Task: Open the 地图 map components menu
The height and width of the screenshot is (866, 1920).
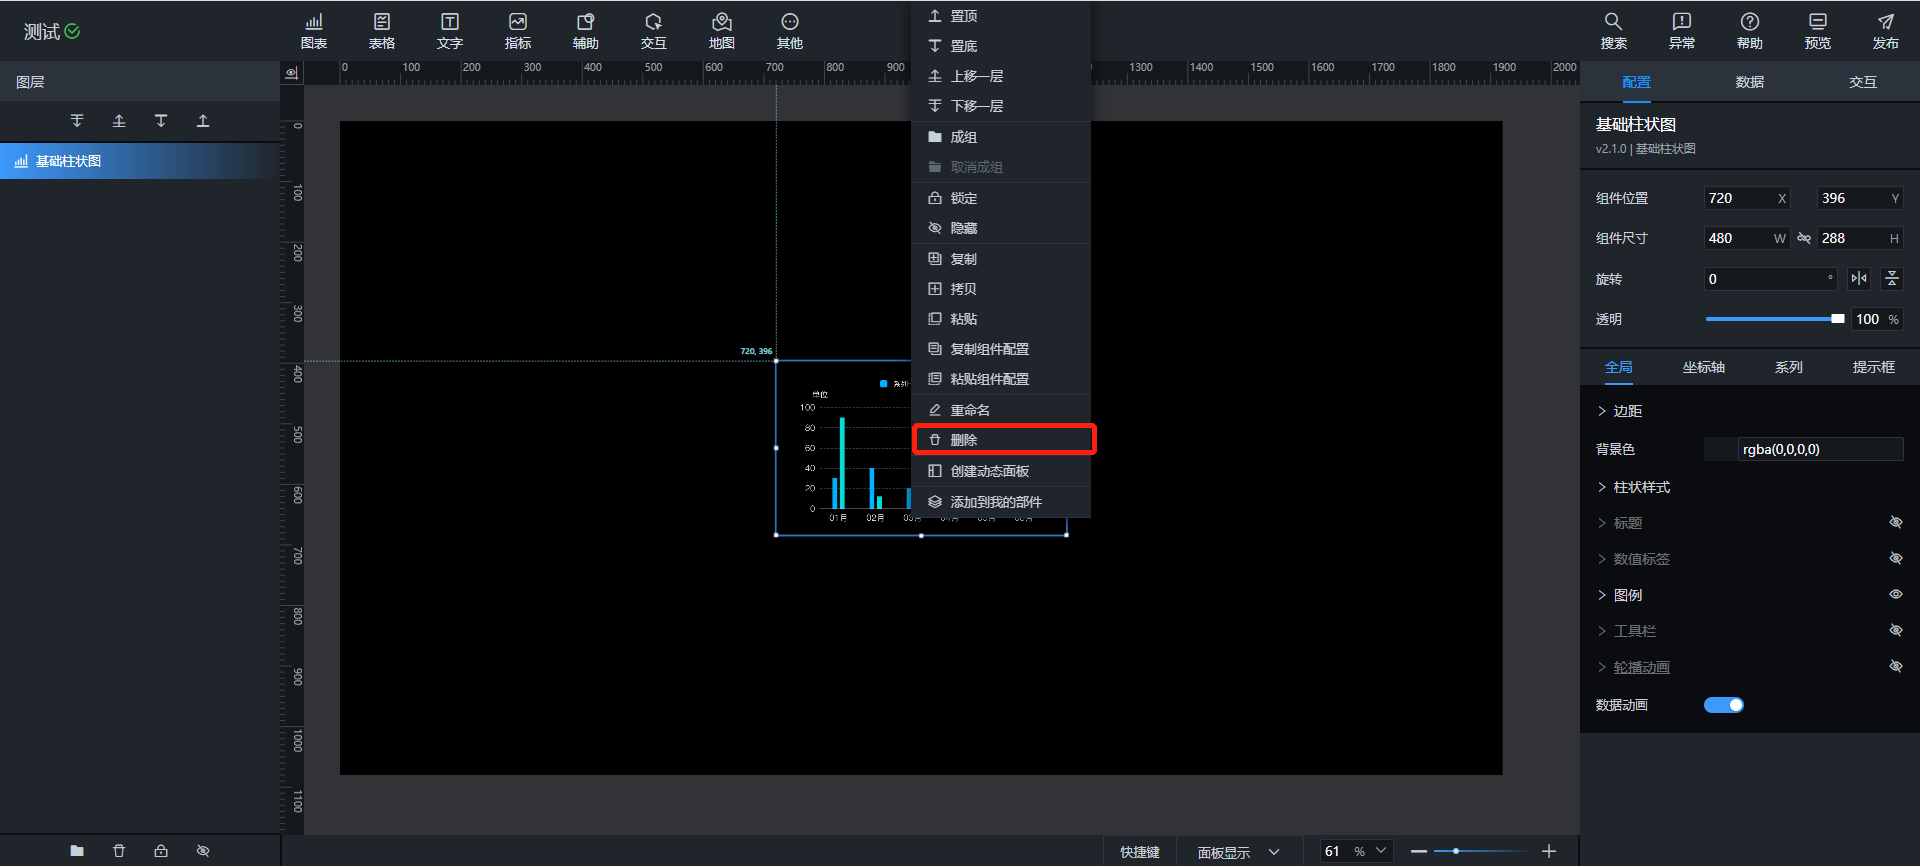Action: coord(721,31)
